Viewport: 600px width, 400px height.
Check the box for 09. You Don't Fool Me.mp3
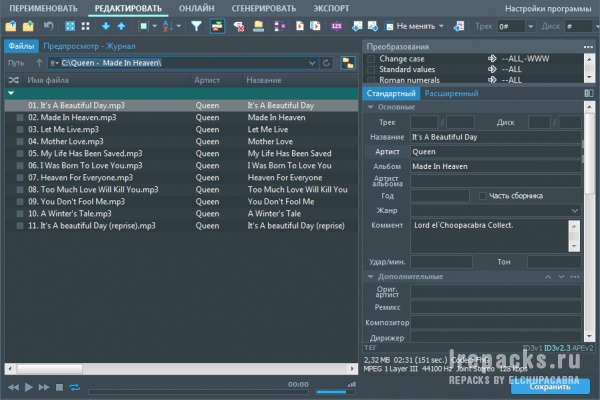(20, 202)
